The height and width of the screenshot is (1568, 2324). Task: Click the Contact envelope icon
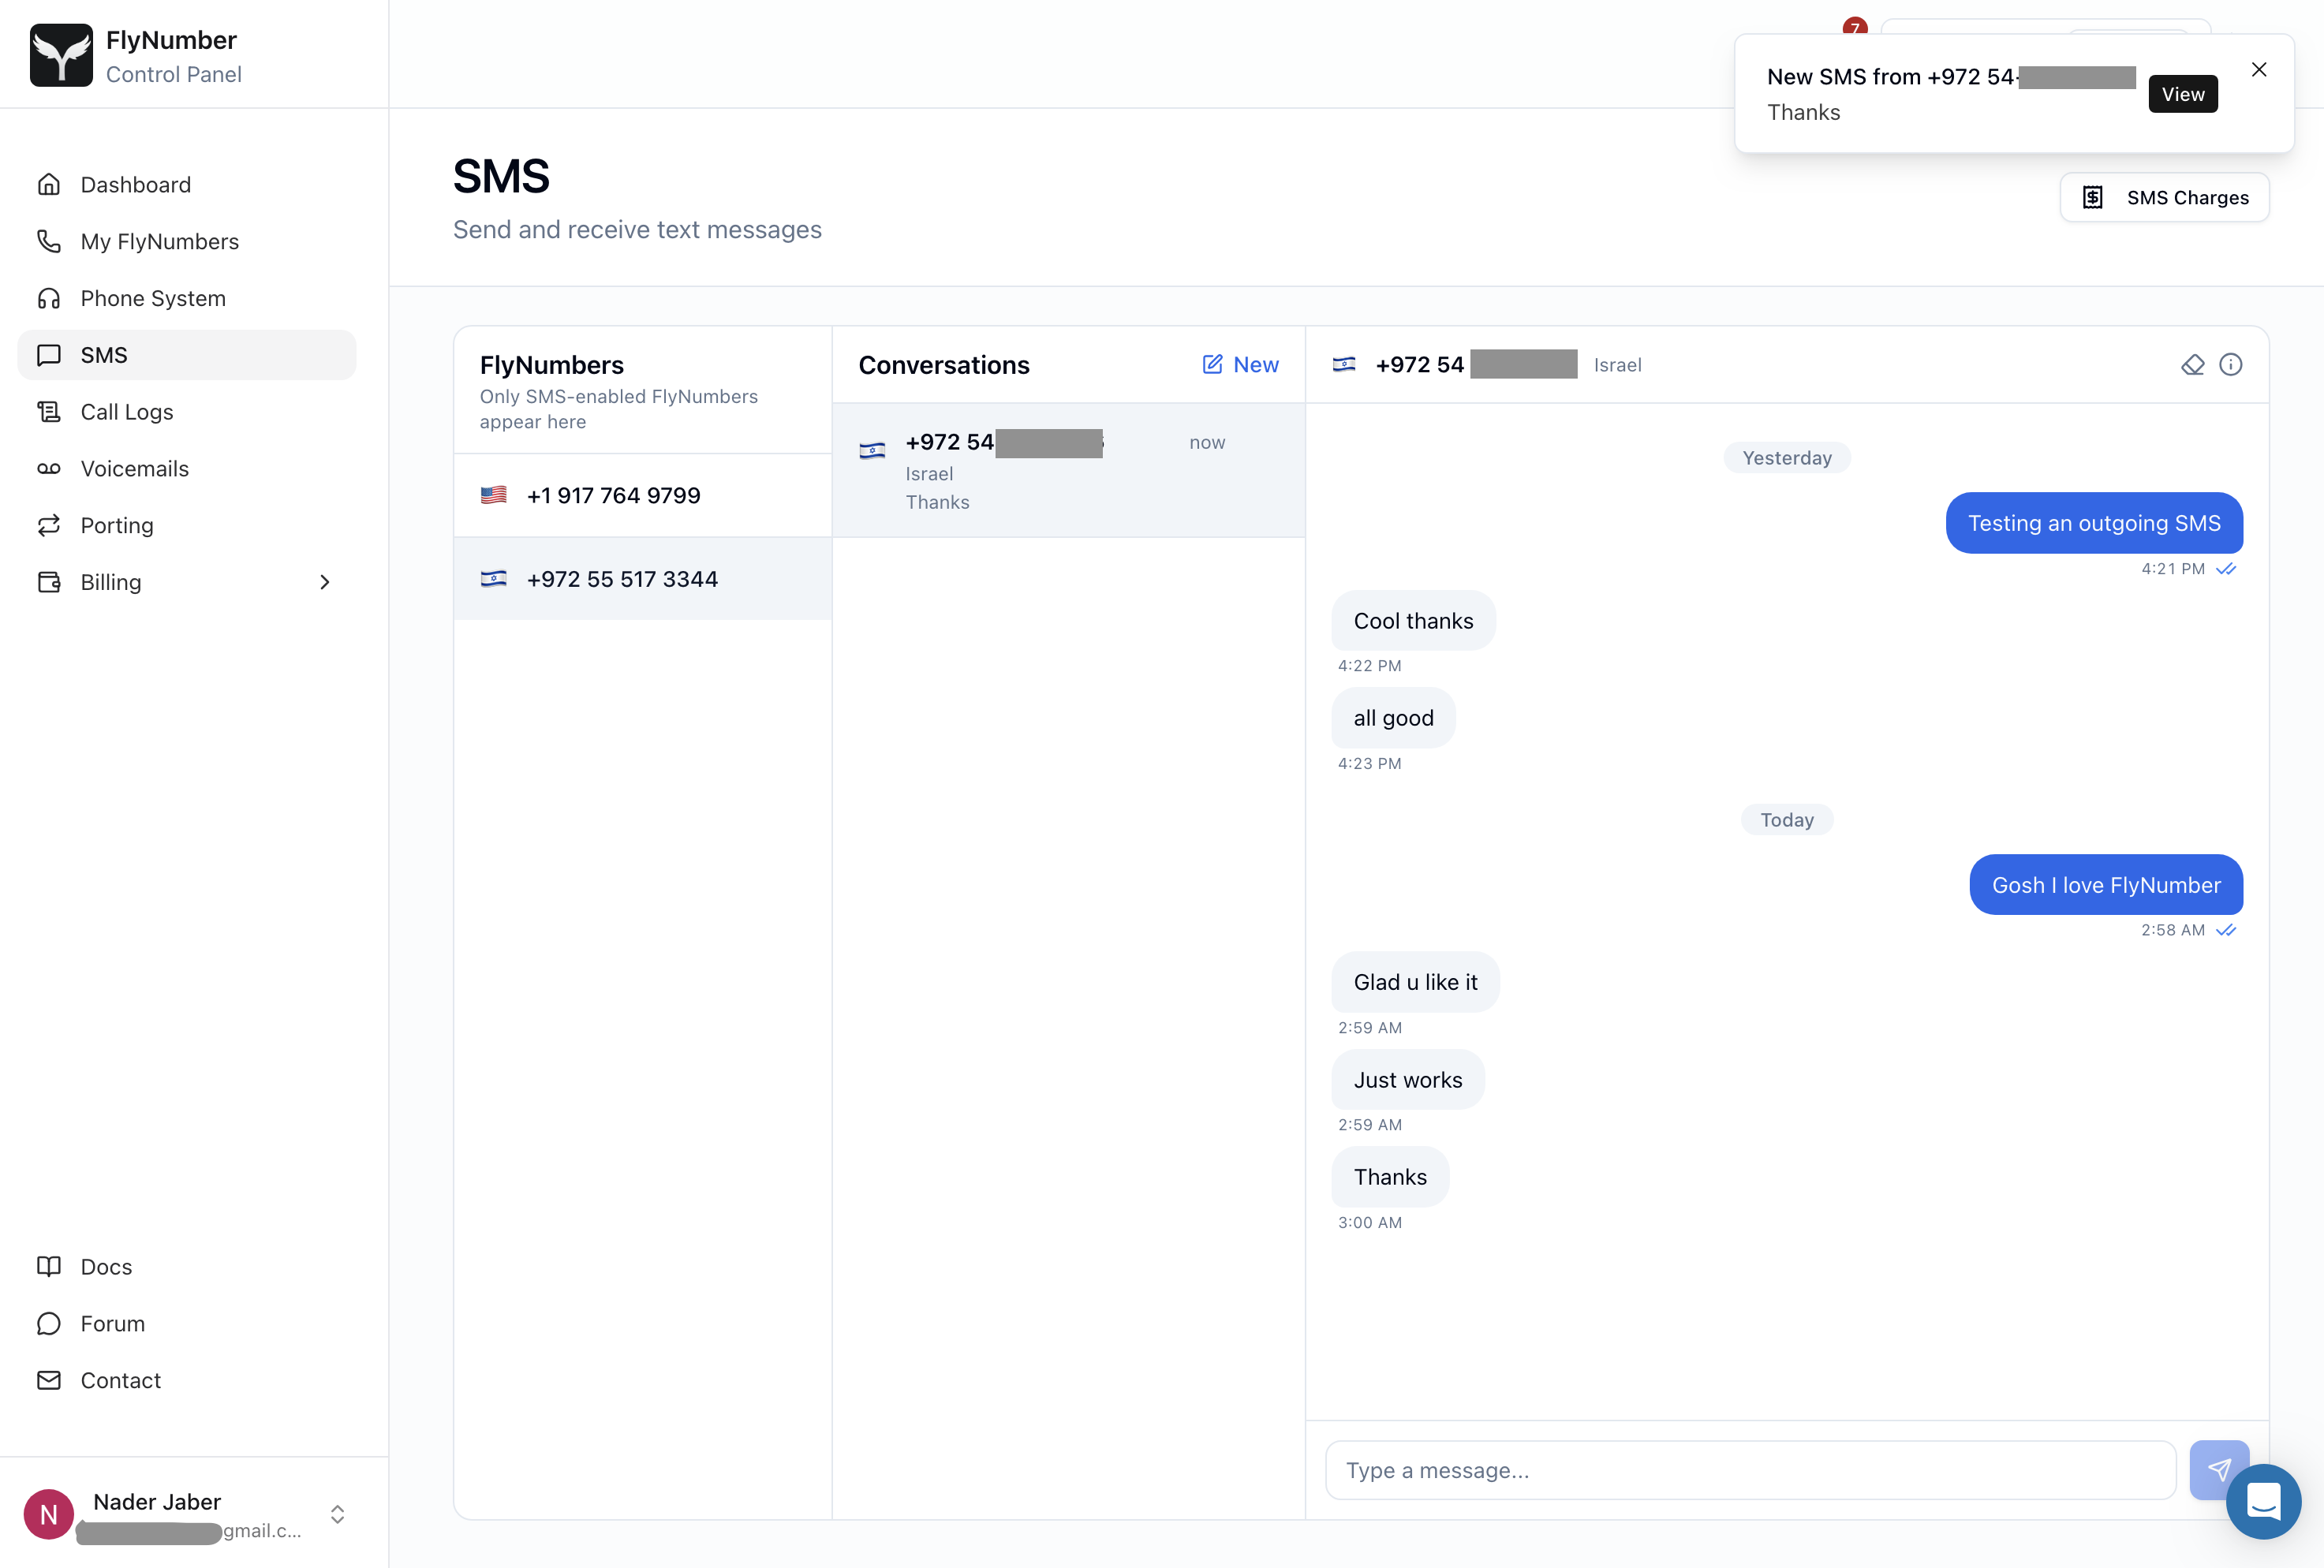click(x=49, y=1380)
